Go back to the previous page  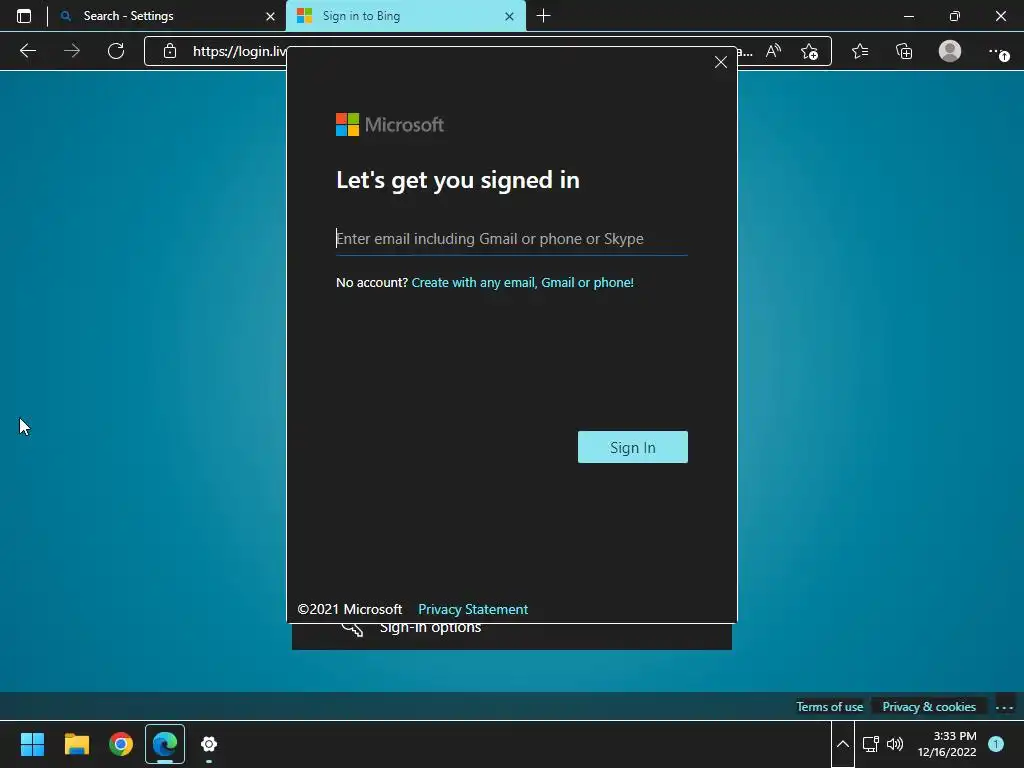(27, 51)
